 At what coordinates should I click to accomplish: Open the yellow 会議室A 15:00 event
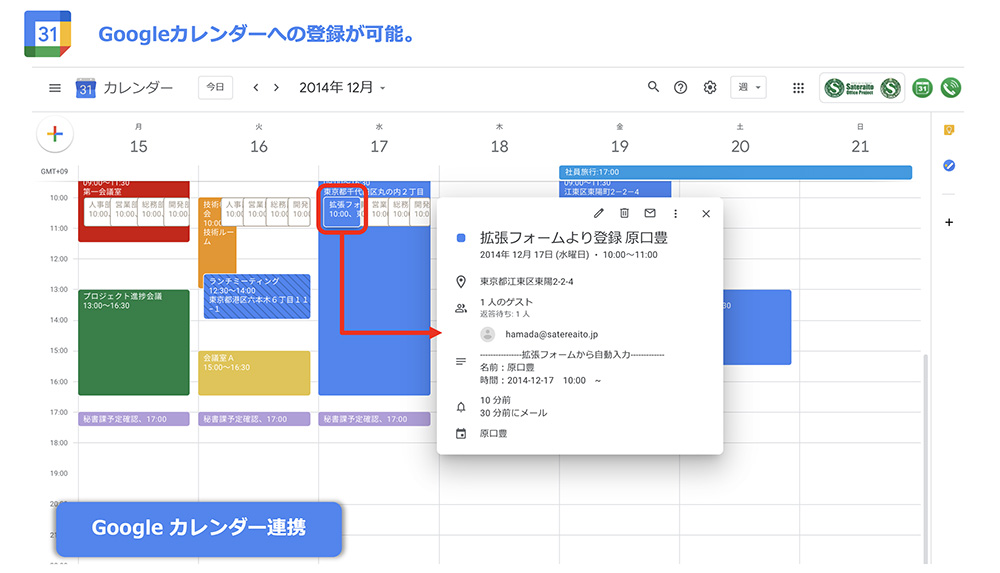254,373
